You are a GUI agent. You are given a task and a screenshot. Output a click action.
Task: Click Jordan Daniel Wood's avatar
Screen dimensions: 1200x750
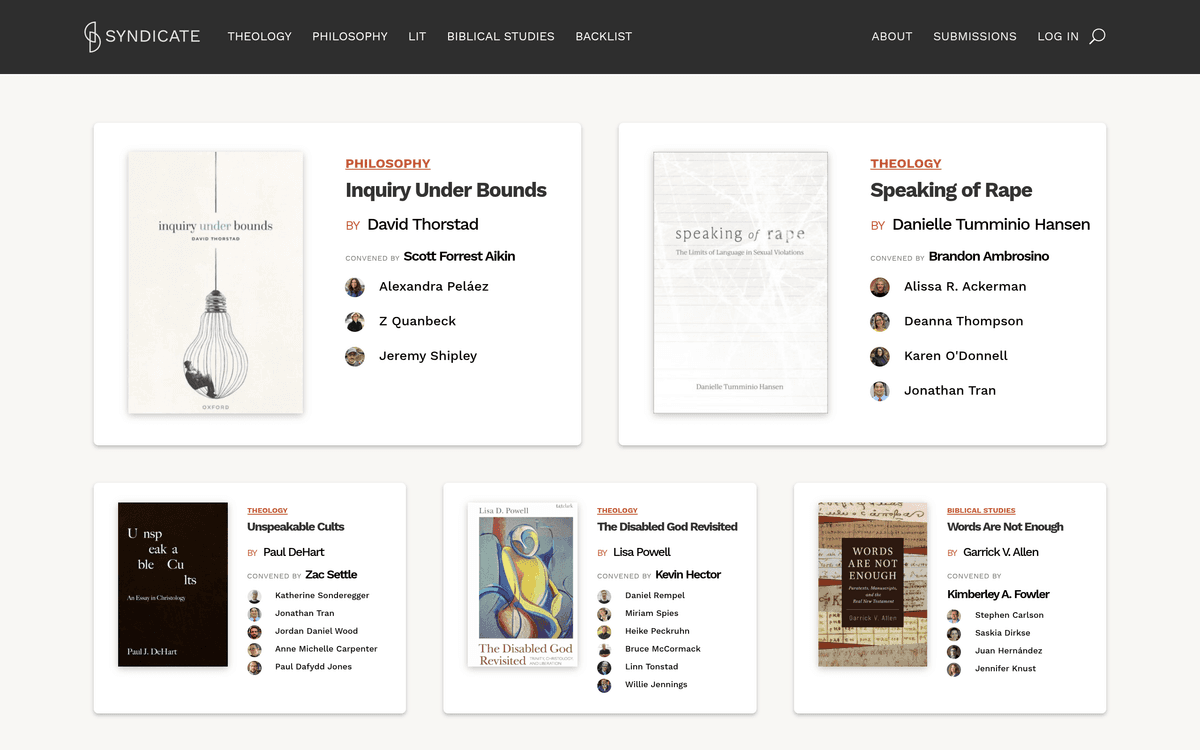pyautogui.click(x=255, y=632)
